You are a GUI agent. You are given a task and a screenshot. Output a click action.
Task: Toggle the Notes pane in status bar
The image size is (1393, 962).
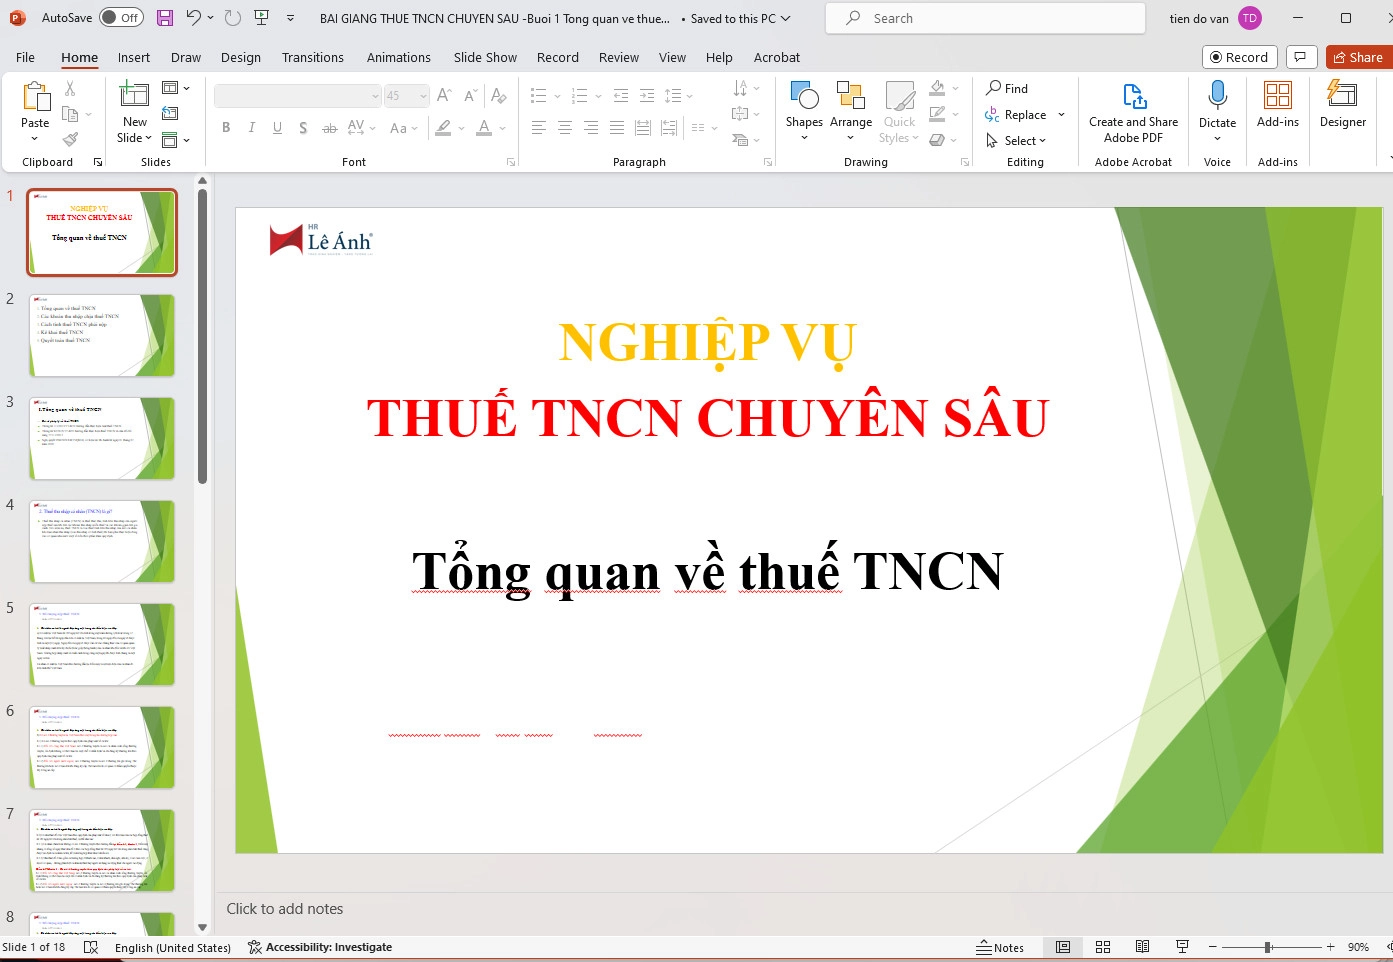click(x=1000, y=947)
